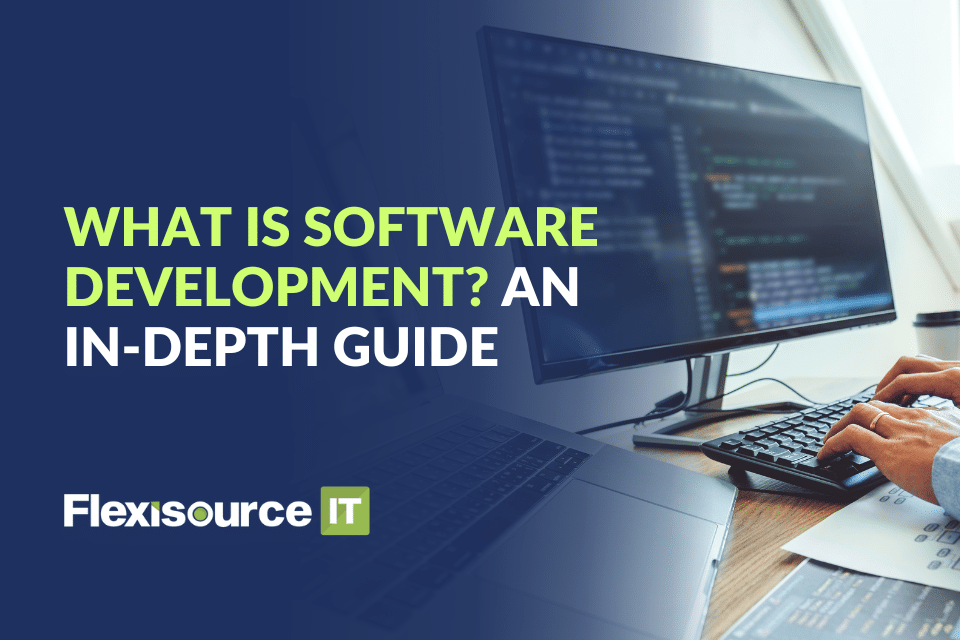Image resolution: width=960 pixels, height=640 pixels.
Task: Click the green word "DEVELOPMENT?"
Action: (277, 287)
